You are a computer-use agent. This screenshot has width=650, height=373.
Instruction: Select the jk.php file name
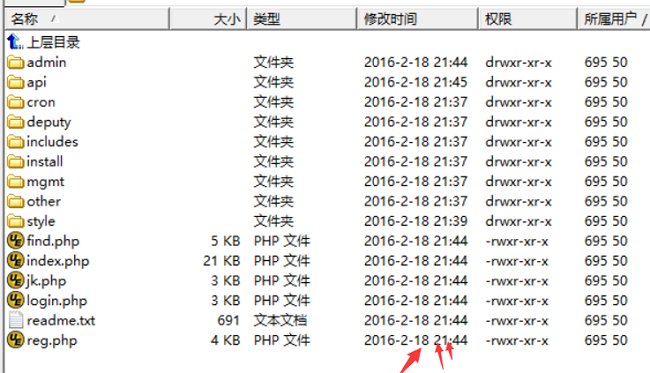coord(46,281)
